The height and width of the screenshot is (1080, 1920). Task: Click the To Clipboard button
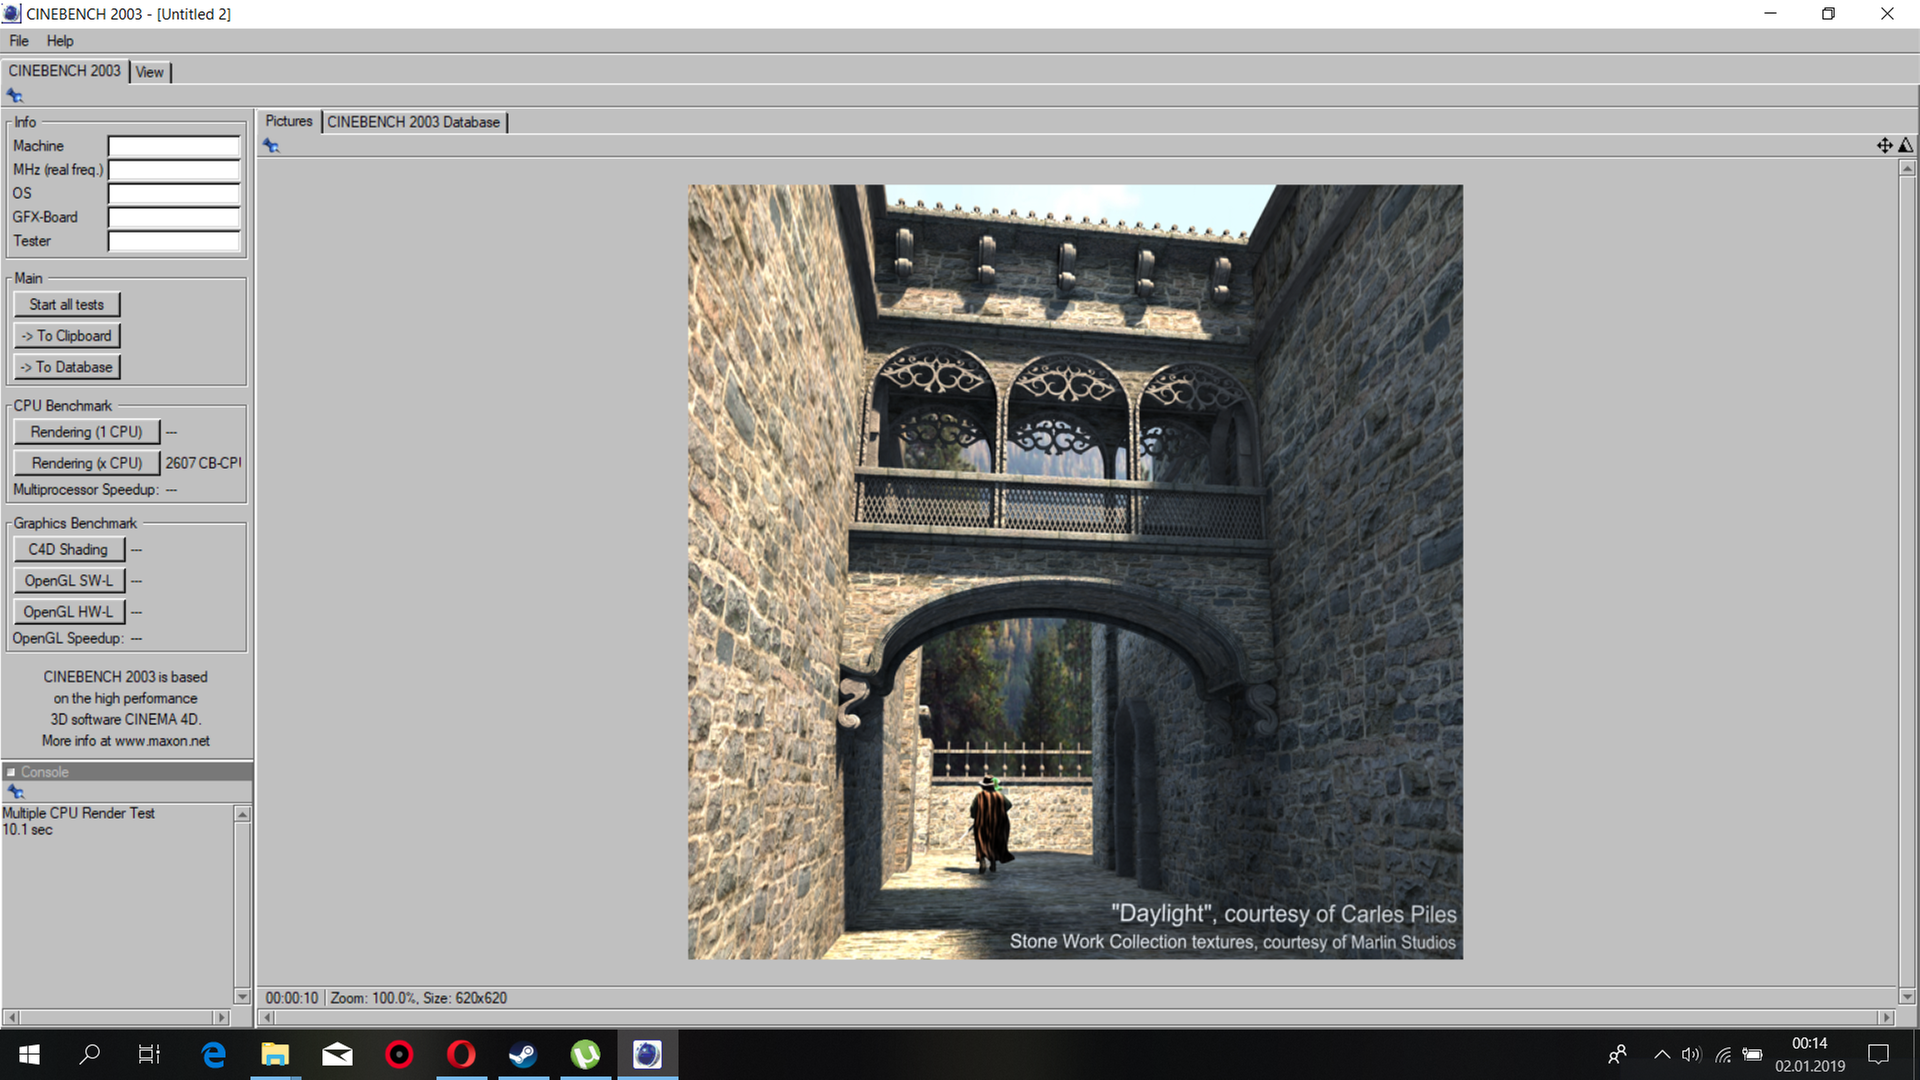click(67, 336)
